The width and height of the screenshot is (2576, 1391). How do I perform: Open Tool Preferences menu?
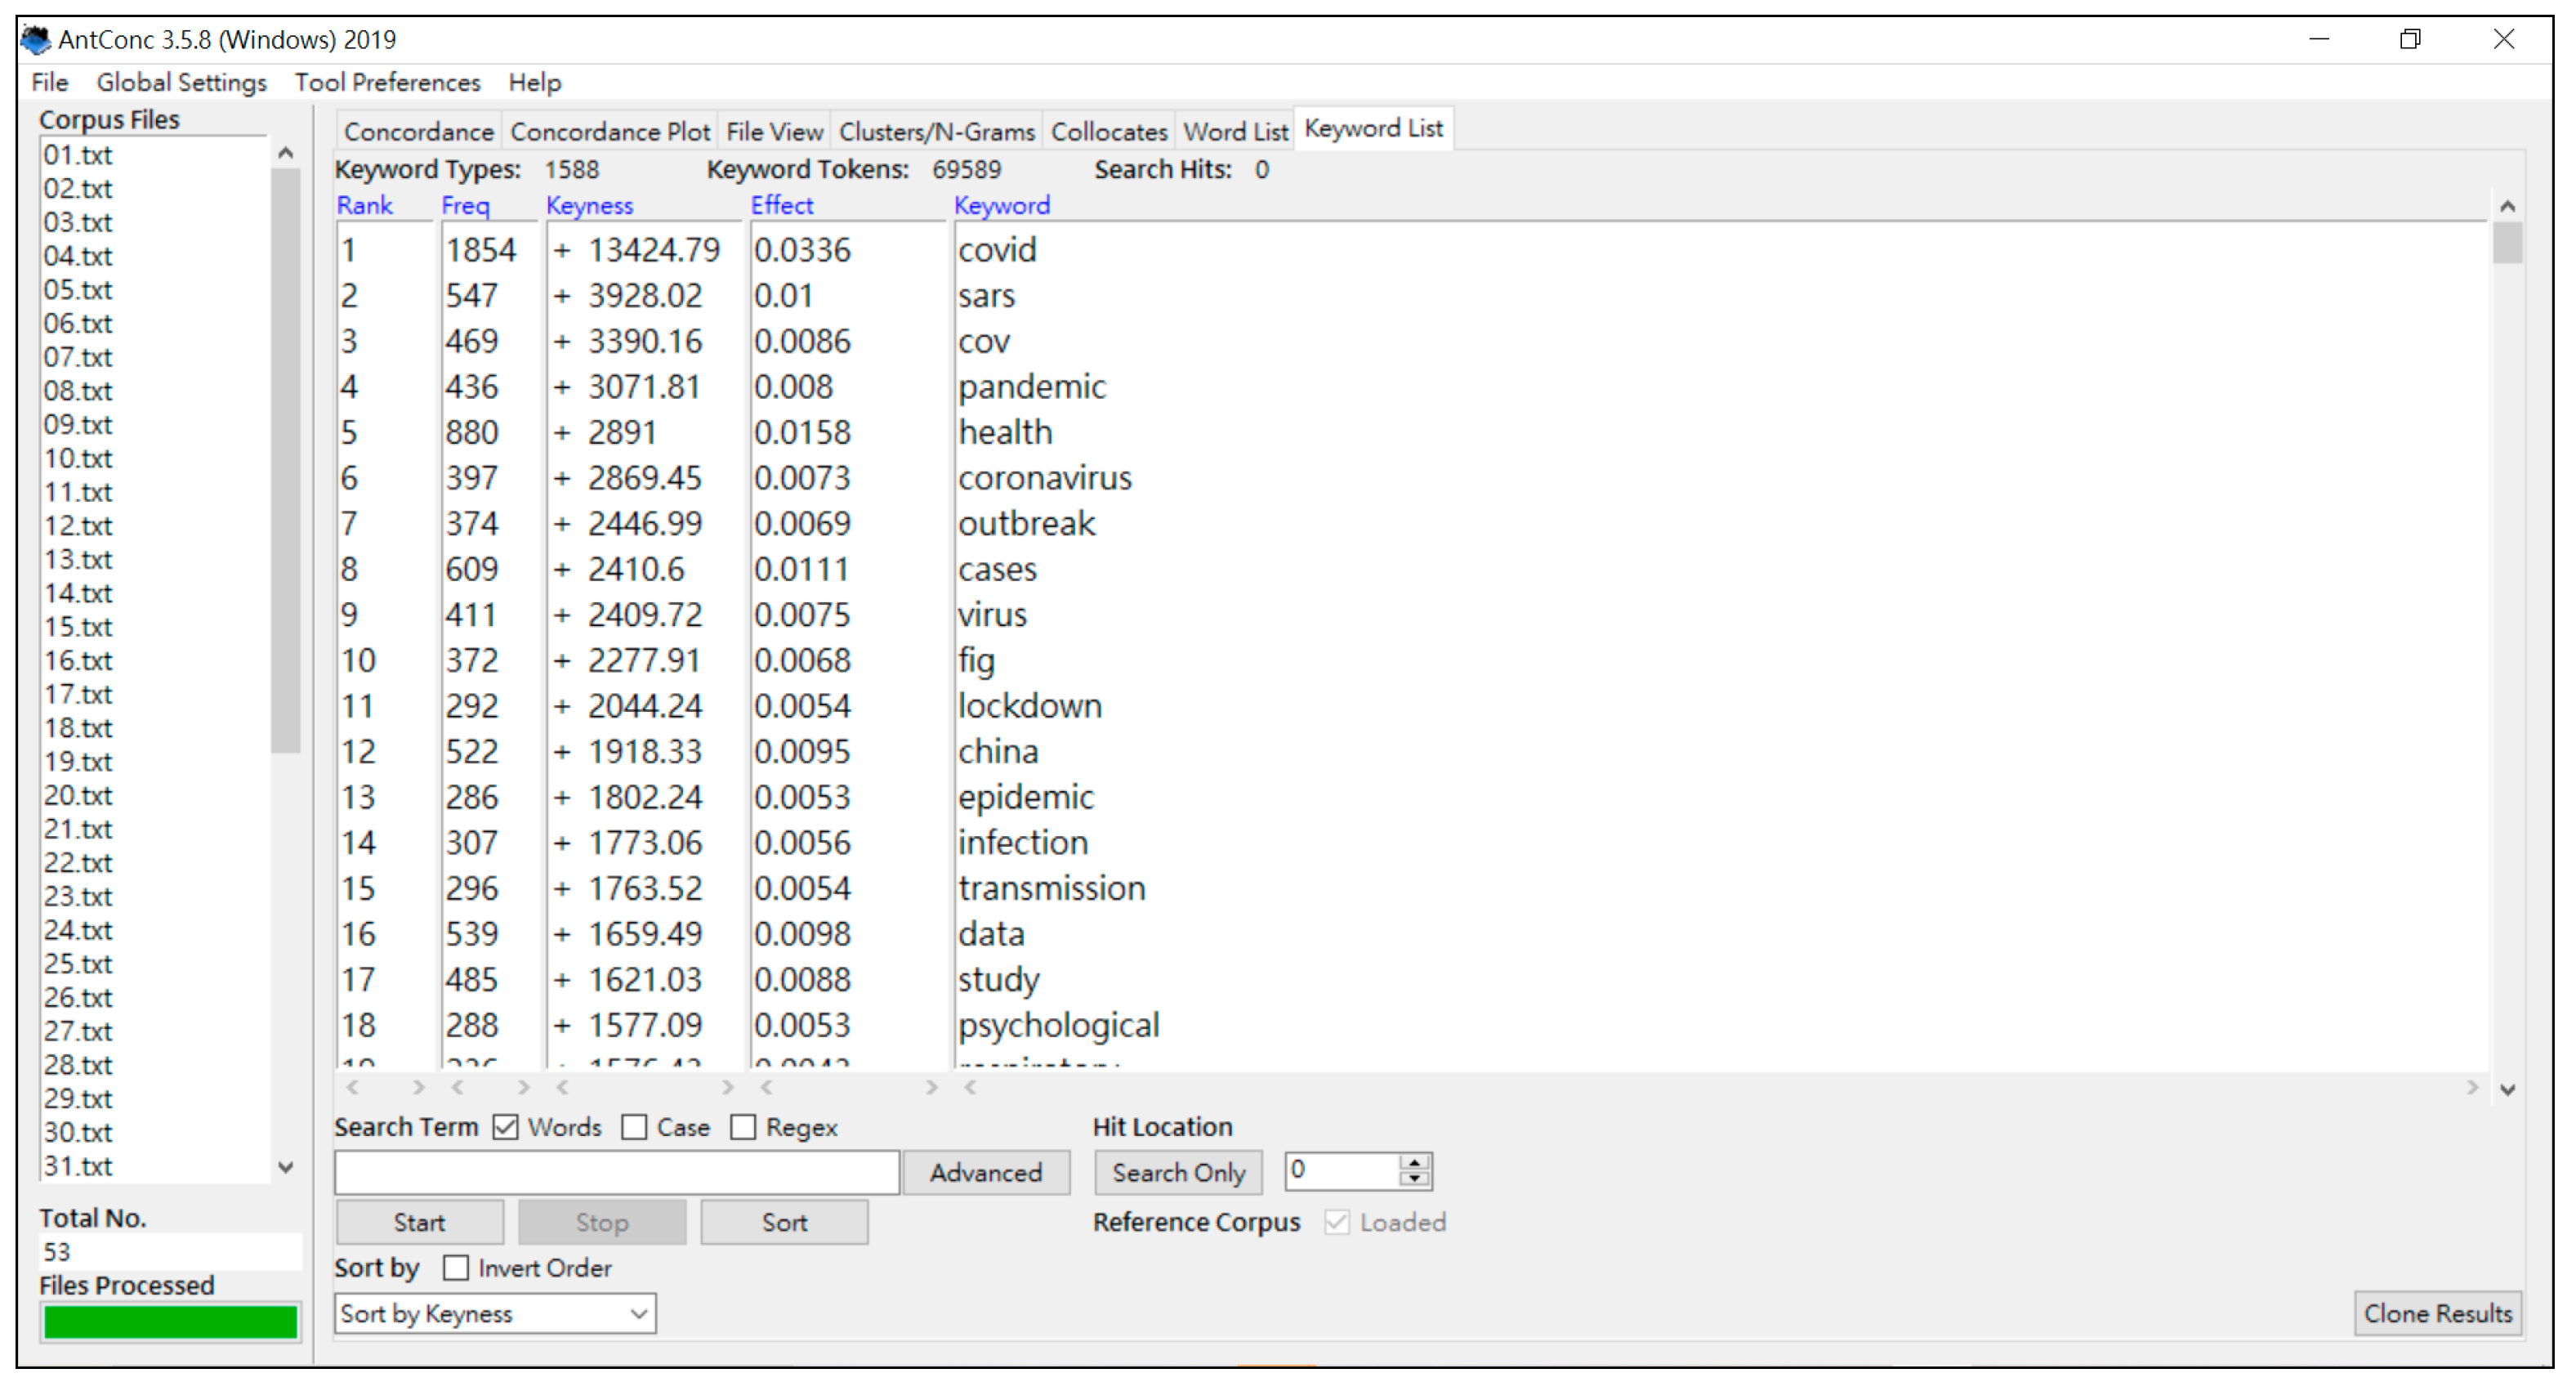point(387,82)
